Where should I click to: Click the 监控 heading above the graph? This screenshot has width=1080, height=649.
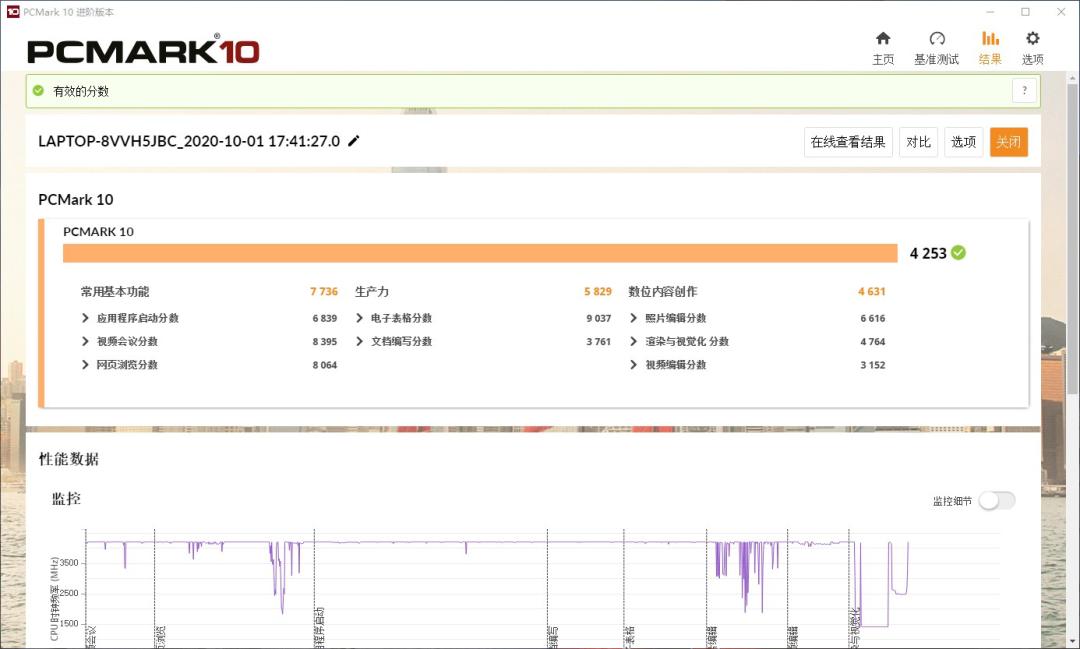(x=66, y=499)
